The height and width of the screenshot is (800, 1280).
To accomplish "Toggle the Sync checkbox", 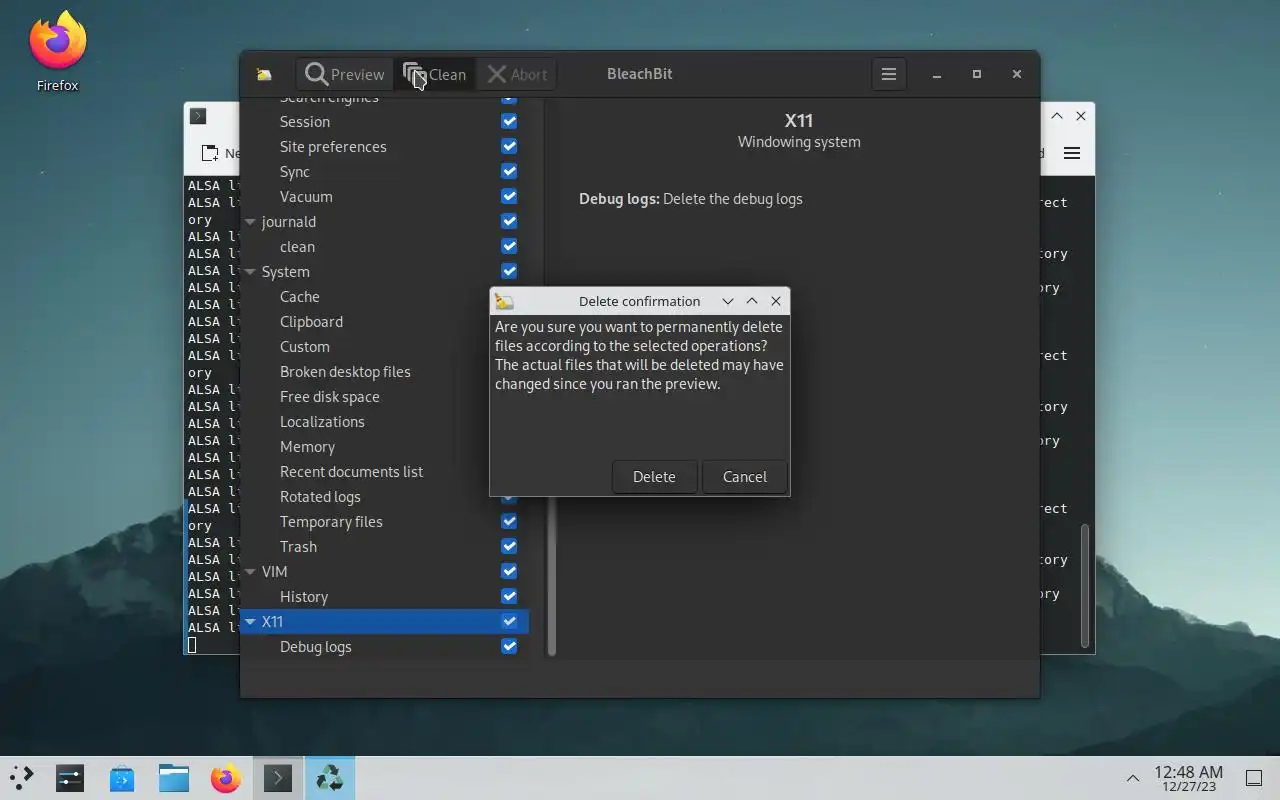I will 509,171.
